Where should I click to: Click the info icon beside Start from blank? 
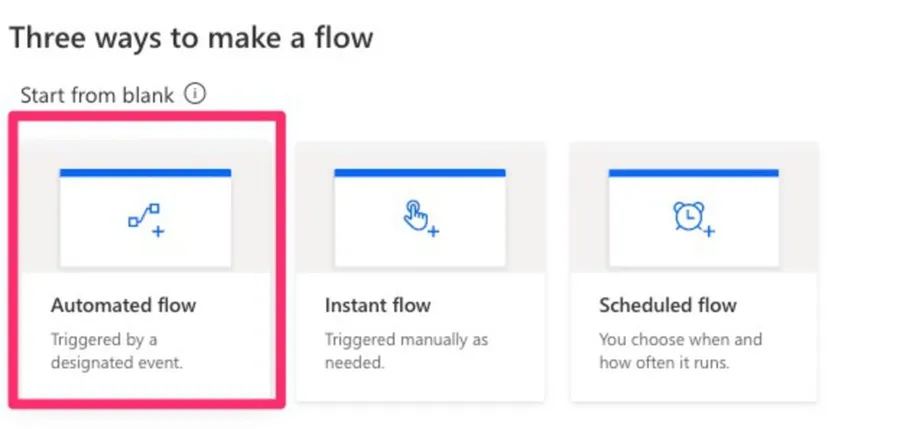click(196, 95)
